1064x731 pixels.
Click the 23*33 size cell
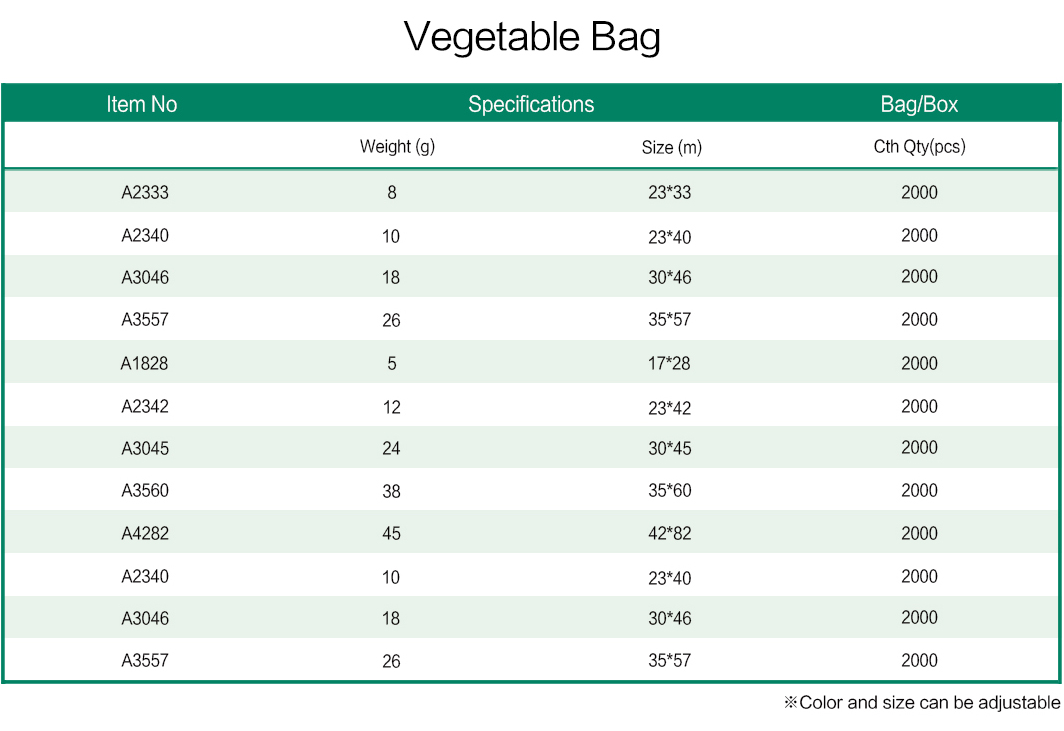point(670,193)
